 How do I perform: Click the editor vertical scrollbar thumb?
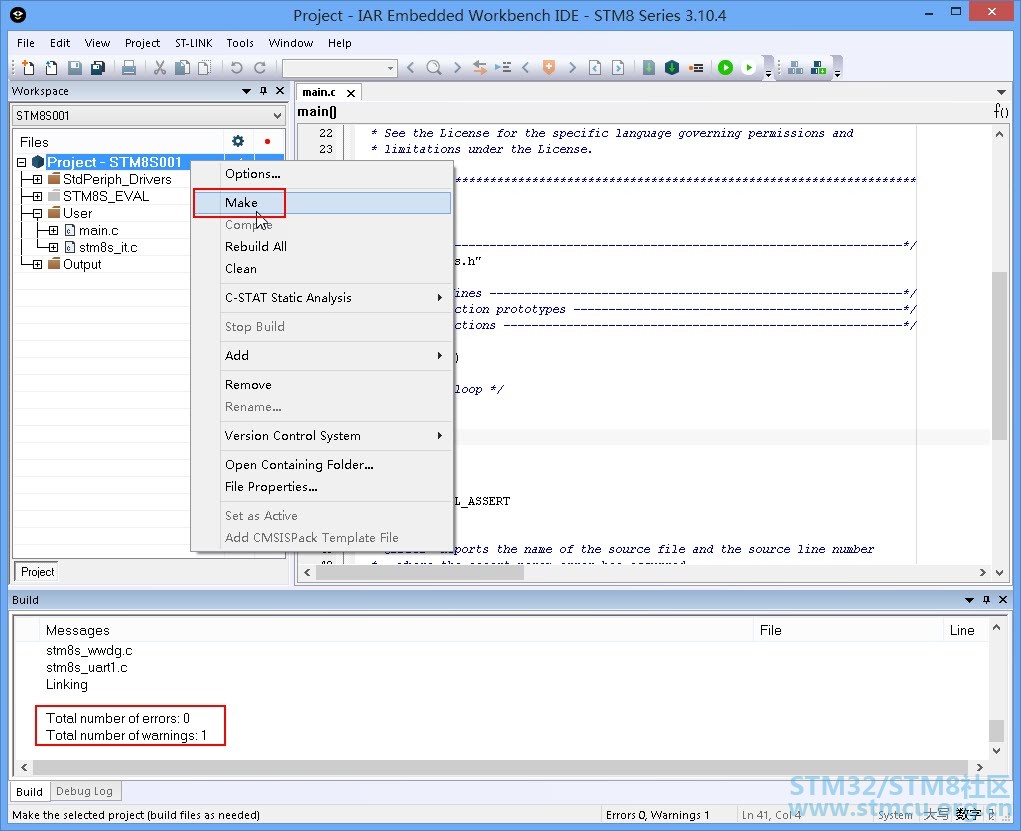[1000, 355]
